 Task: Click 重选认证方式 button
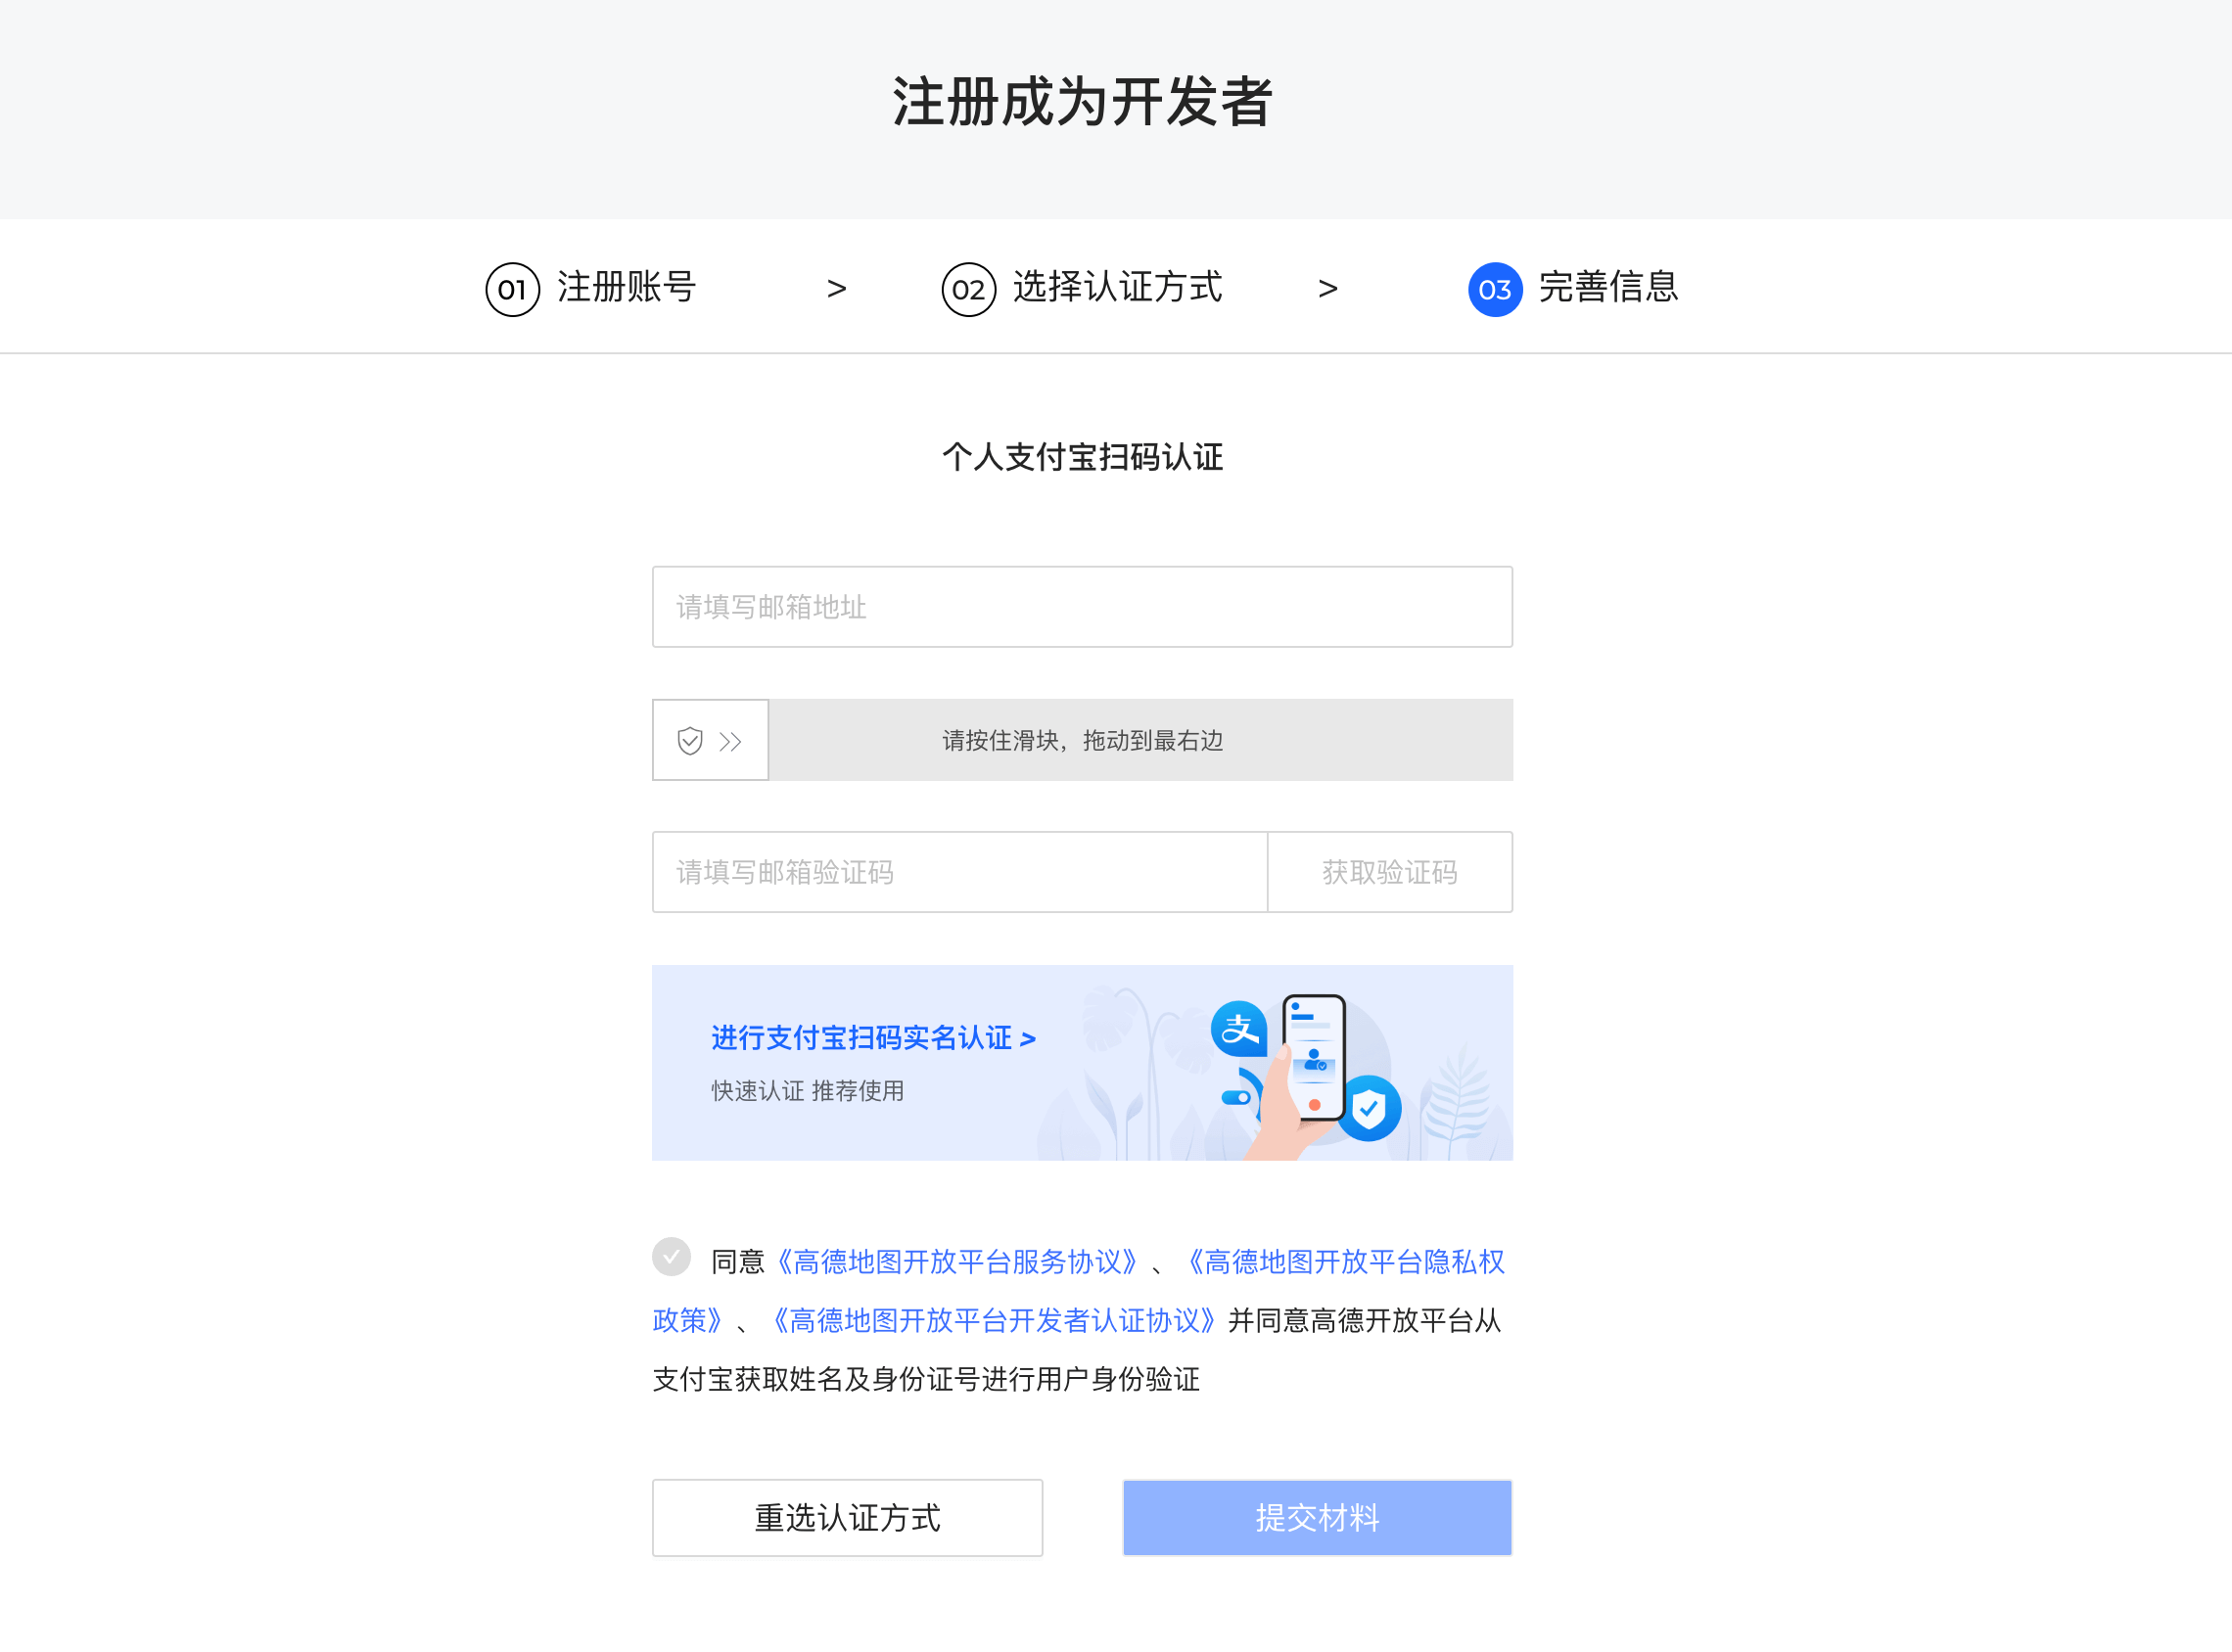coord(847,1518)
